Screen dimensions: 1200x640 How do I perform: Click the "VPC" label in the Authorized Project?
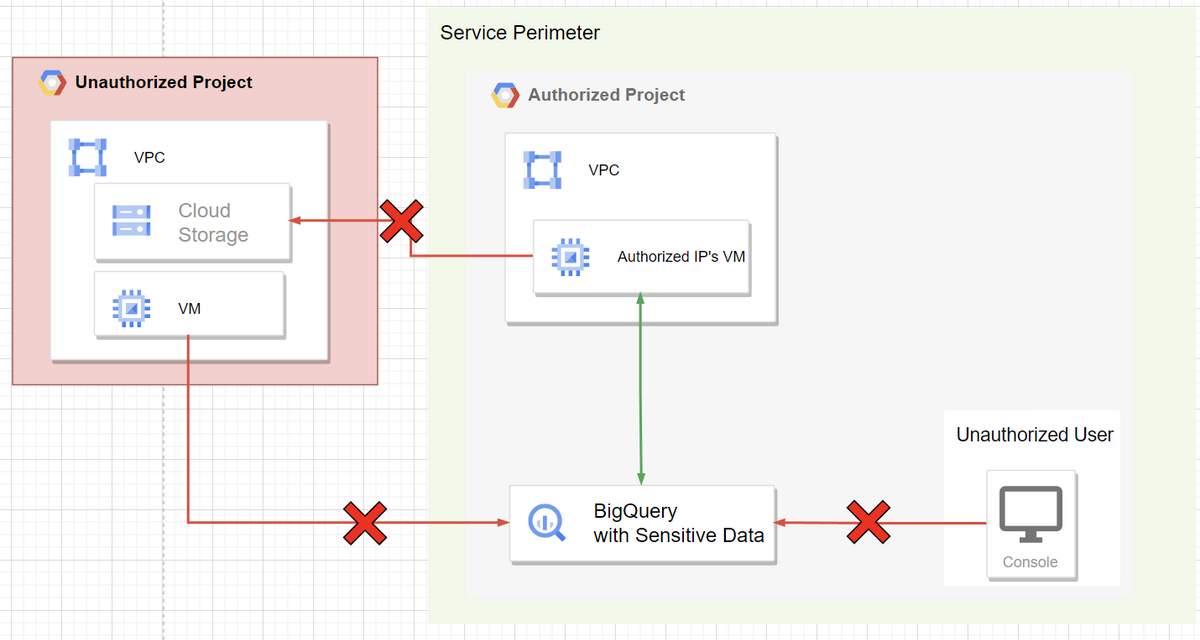(604, 170)
